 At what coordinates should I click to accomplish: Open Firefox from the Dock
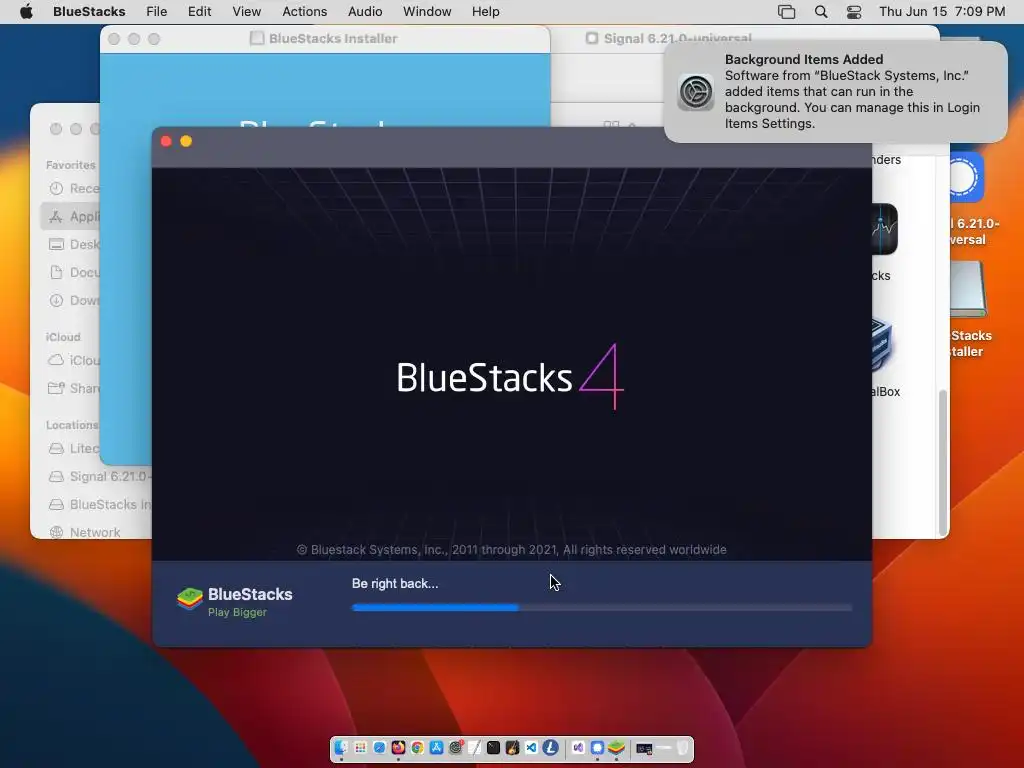coord(398,748)
